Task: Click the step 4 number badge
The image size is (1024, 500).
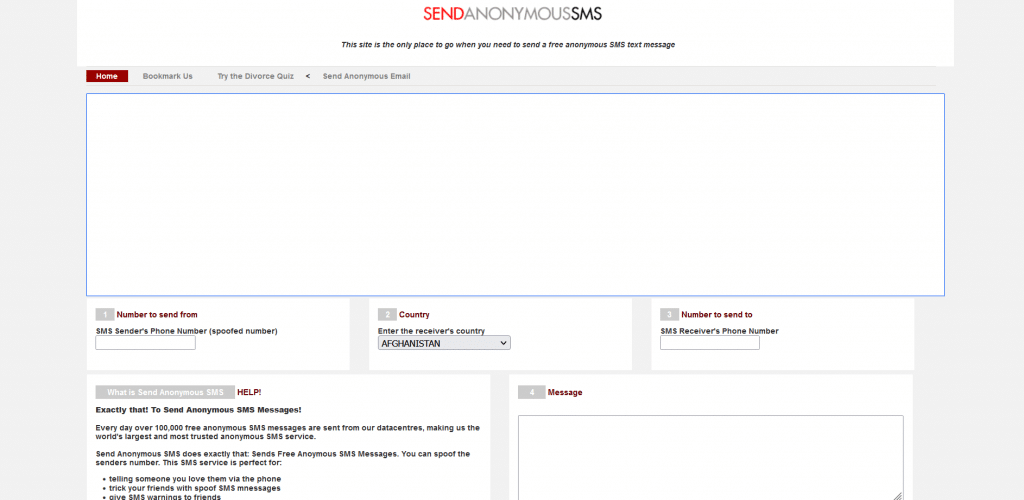Action: point(532,392)
